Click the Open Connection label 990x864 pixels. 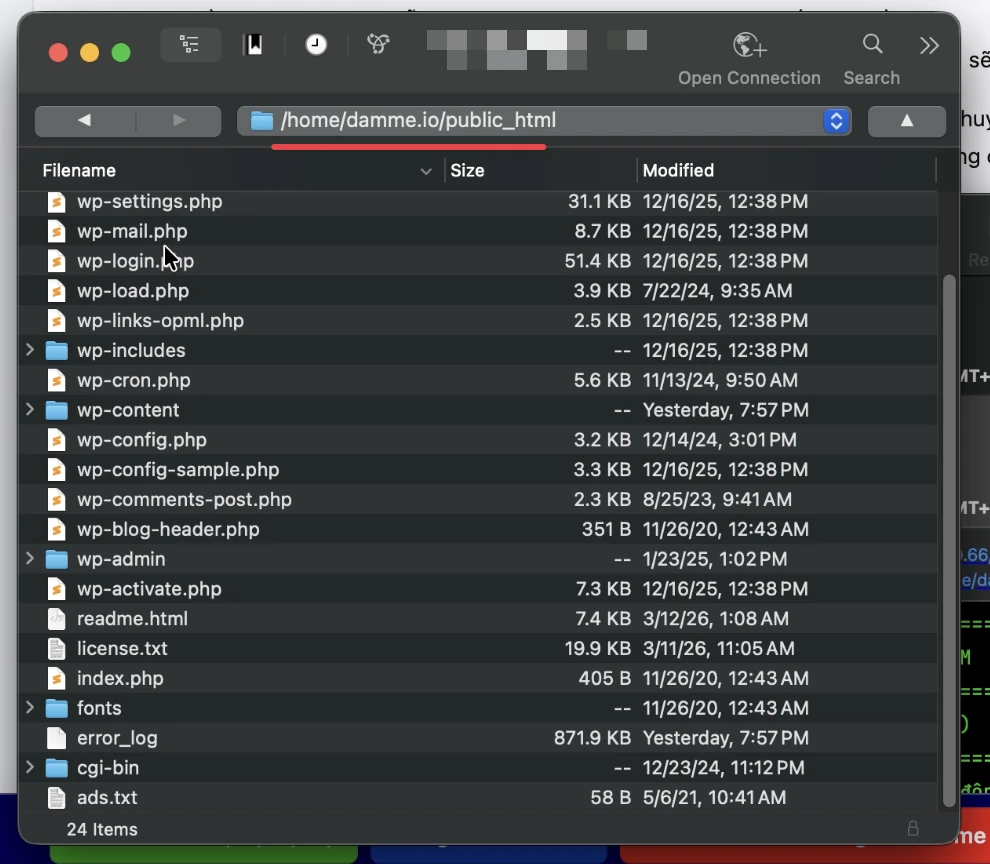[749, 78]
